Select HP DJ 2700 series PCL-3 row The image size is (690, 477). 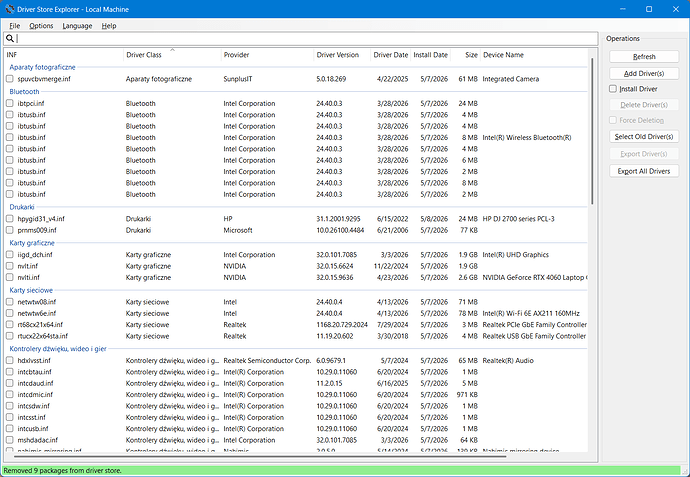tap(518, 219)
